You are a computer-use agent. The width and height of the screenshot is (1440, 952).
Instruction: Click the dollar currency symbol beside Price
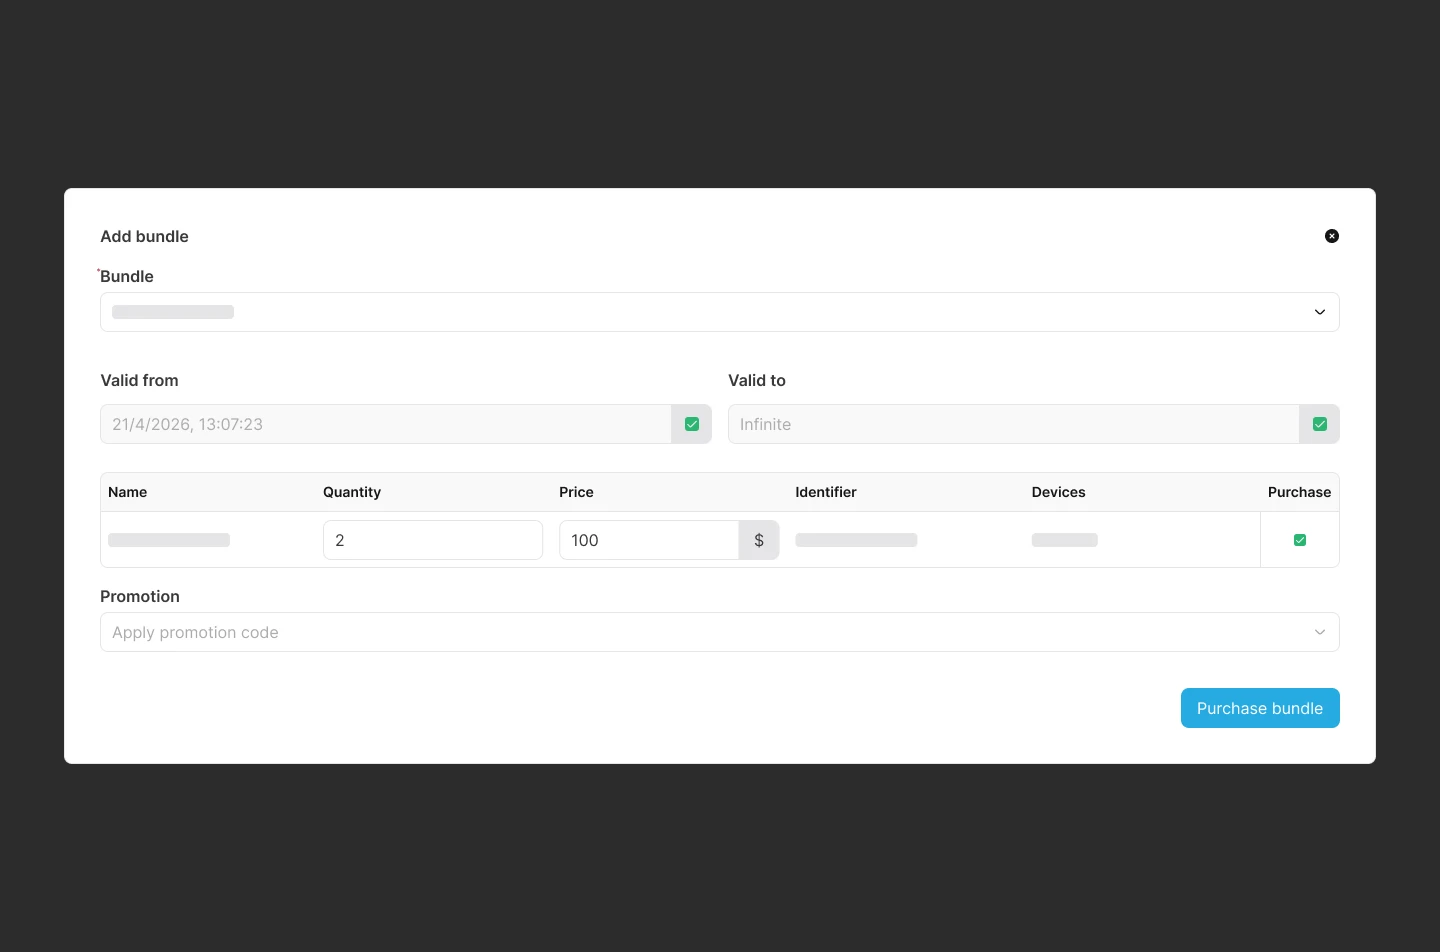pos(759,540)
